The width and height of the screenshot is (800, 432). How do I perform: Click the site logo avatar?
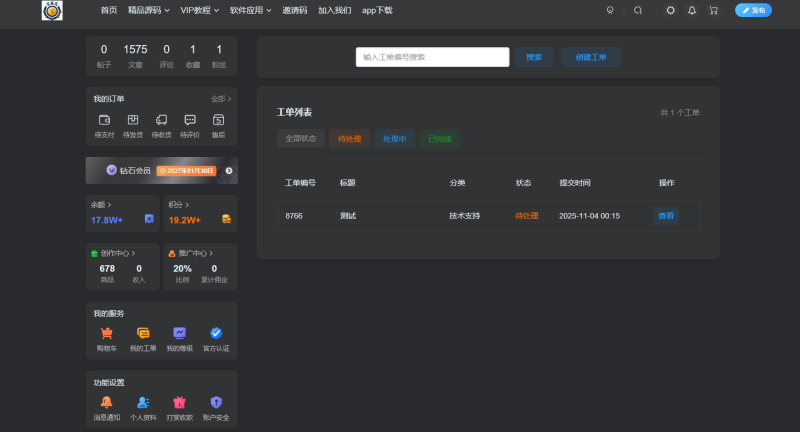tap(52, 10)
